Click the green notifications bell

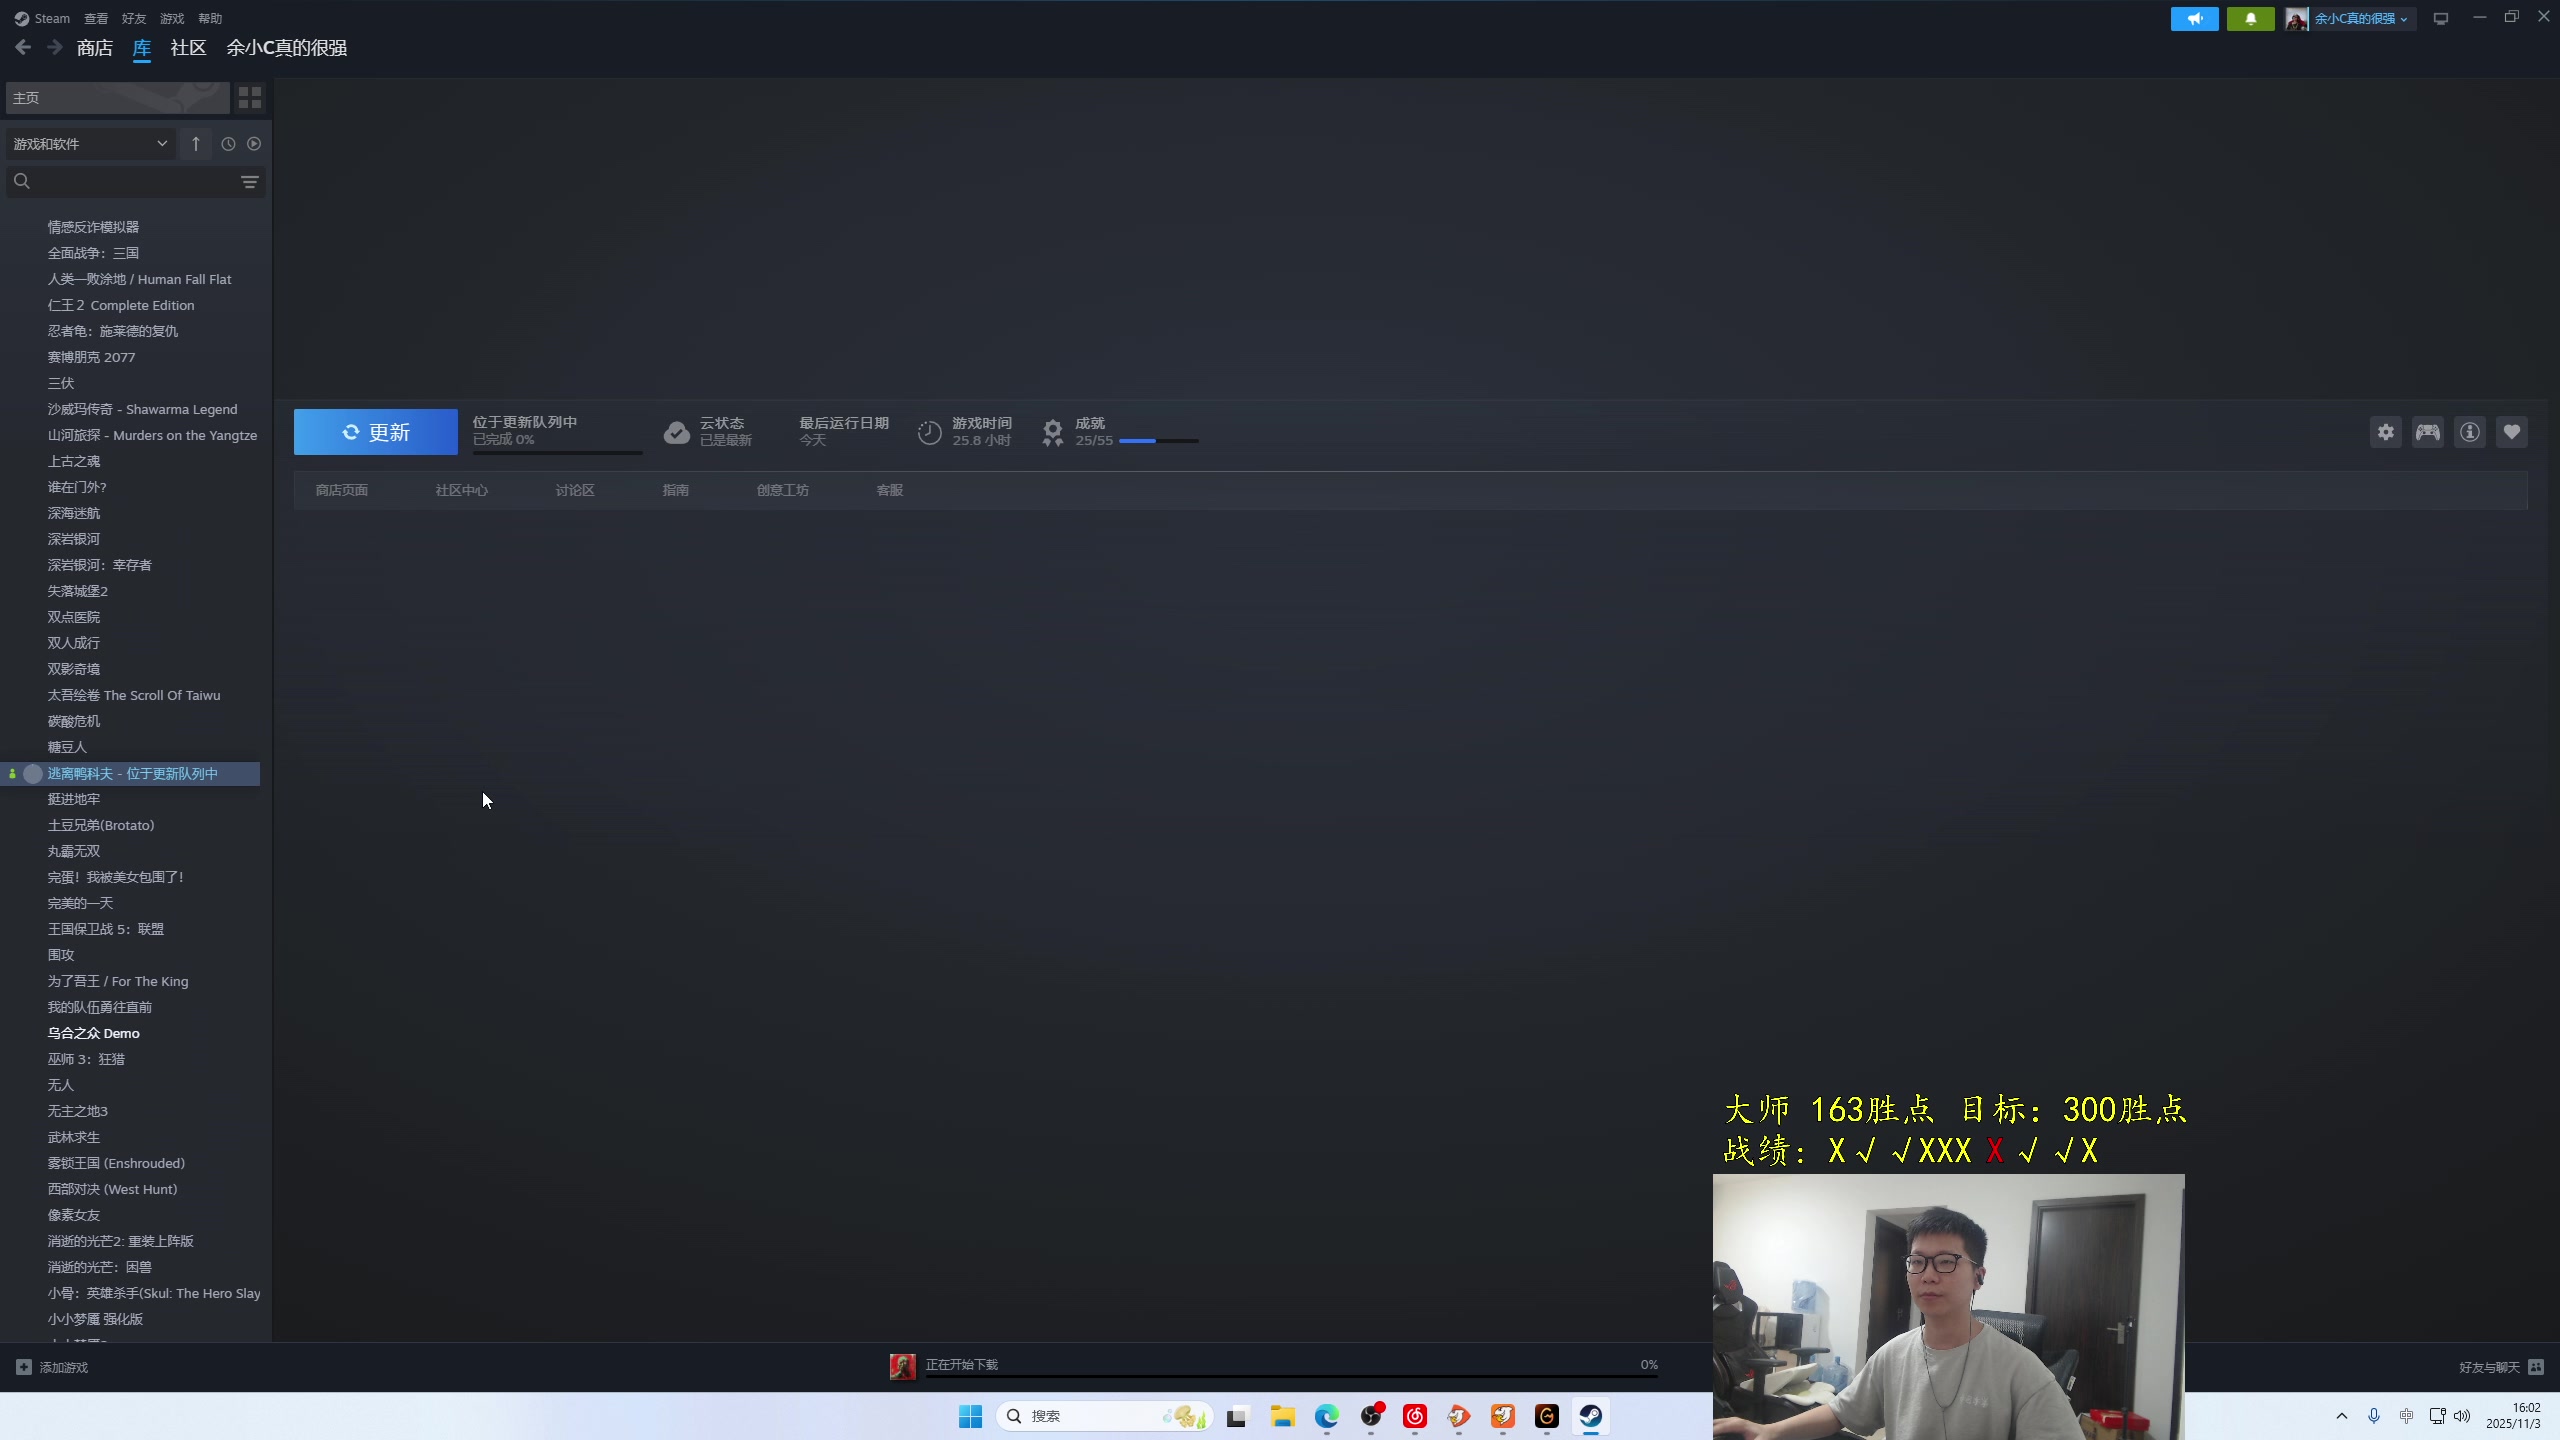click(x=2250, y=19)
